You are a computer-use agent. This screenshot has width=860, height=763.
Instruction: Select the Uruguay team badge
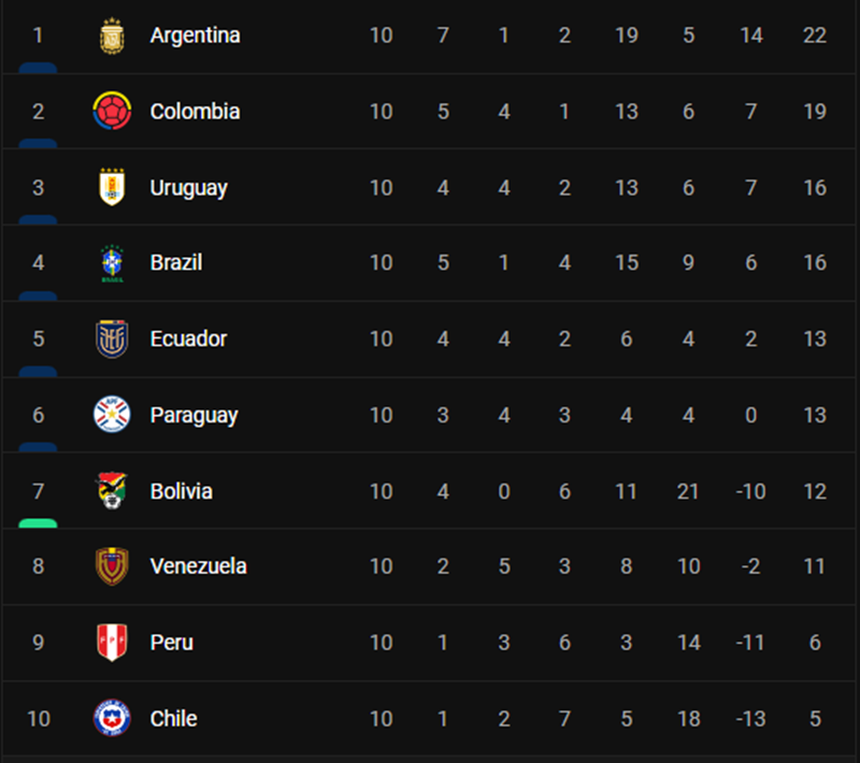(x=111, y=187)
